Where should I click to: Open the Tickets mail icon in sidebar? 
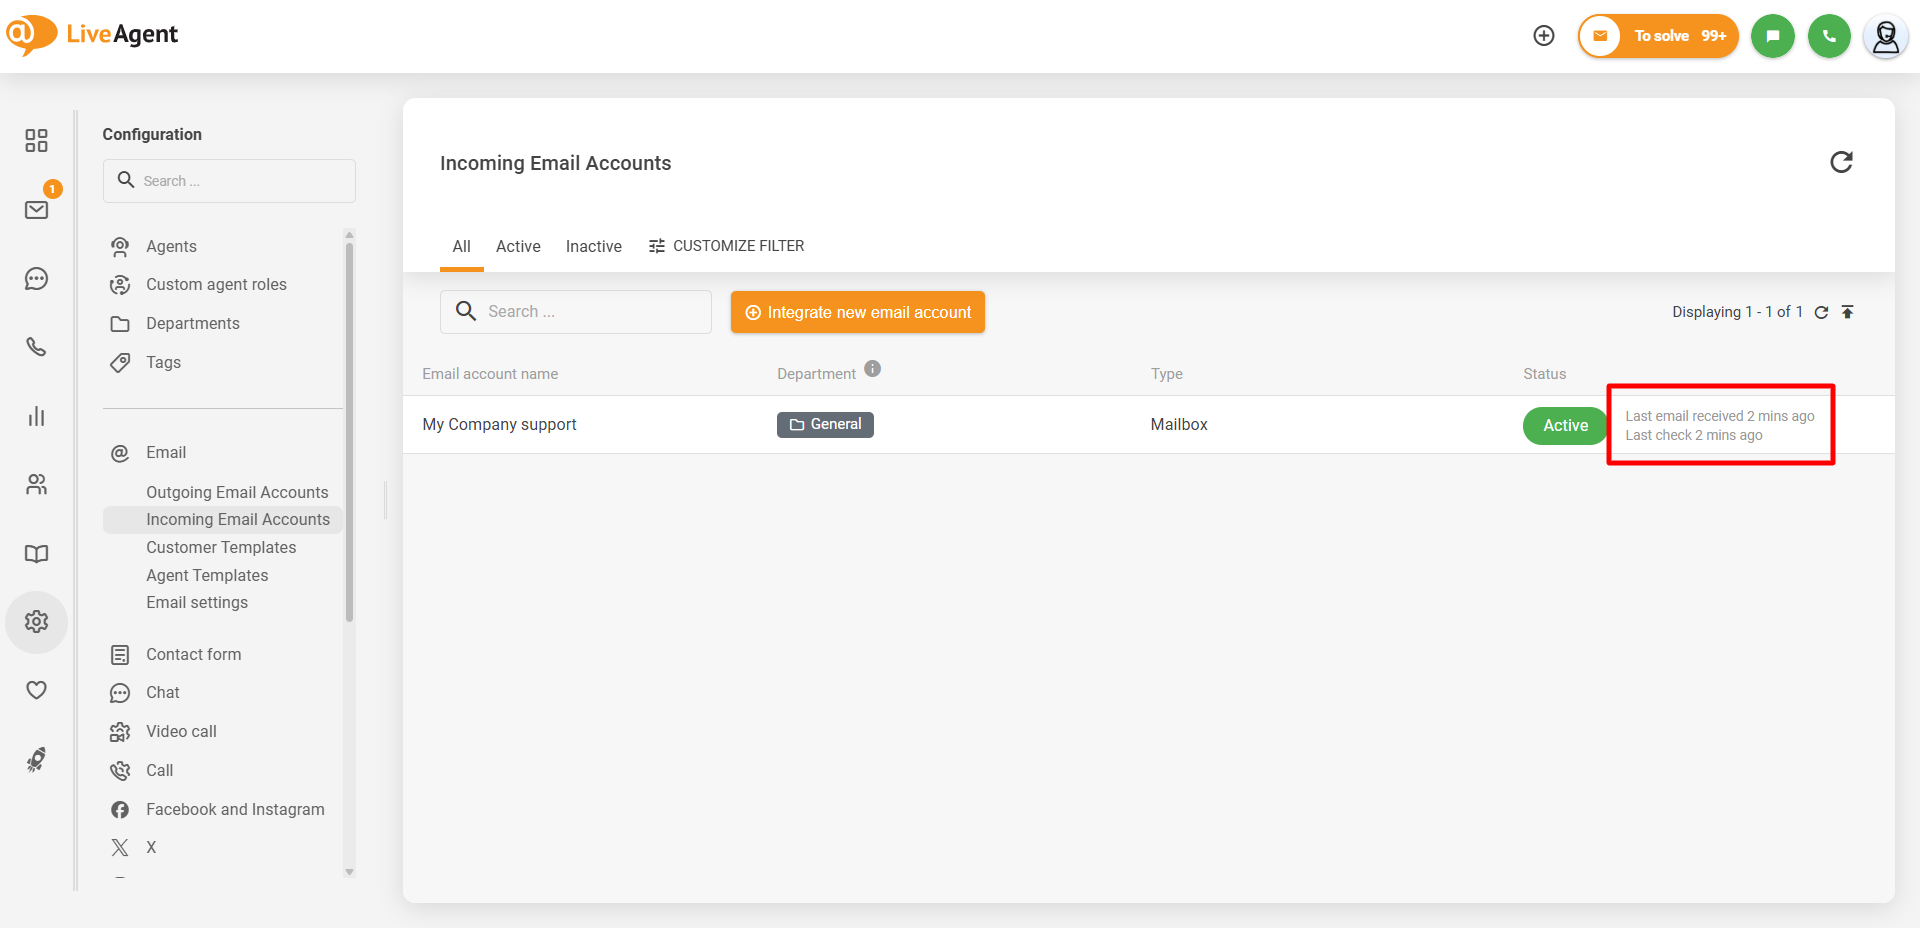coord(37,210)
